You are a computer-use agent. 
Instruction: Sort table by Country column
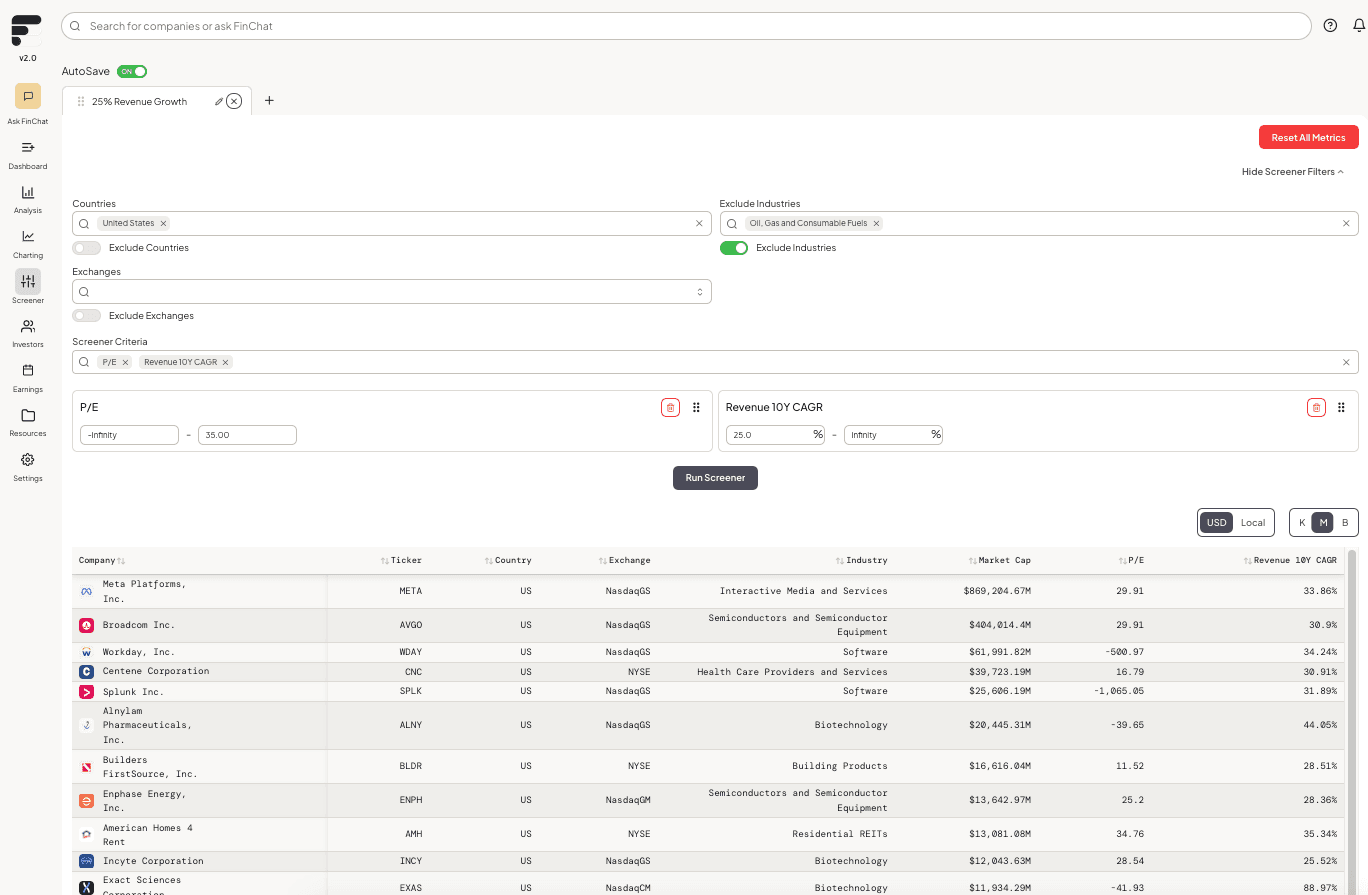pyautogui.click(x=508, y=560)
